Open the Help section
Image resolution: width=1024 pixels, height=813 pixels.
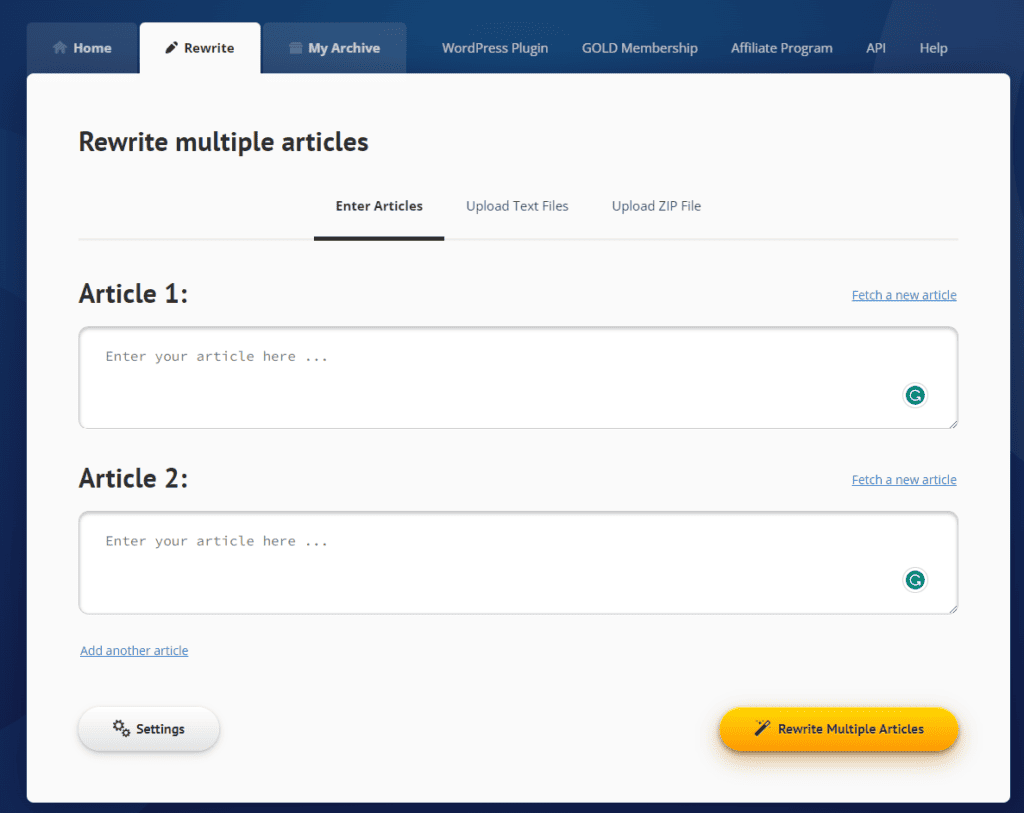click(933, 47)
